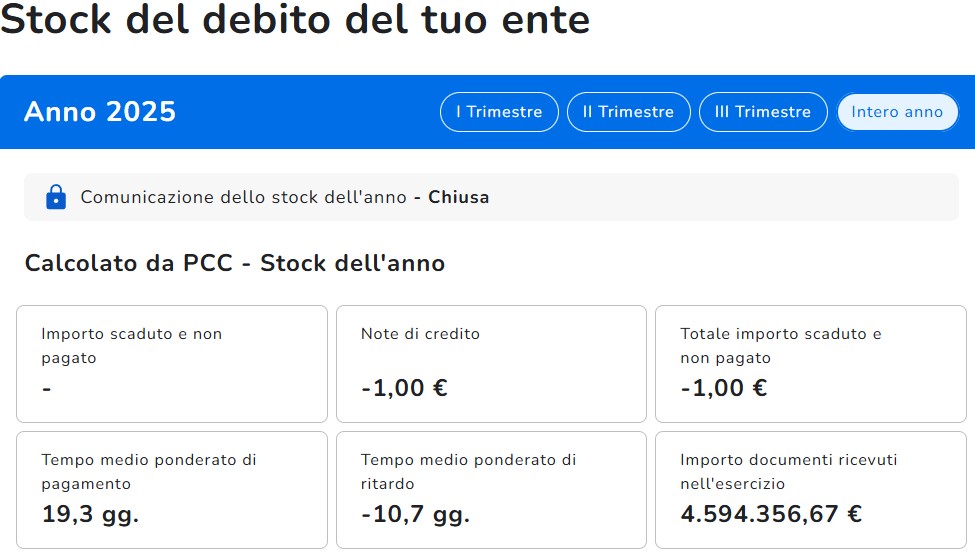Screen dimensions: 975x557
Task: Select the II Trimestre tab
Action: pos(628,112)
